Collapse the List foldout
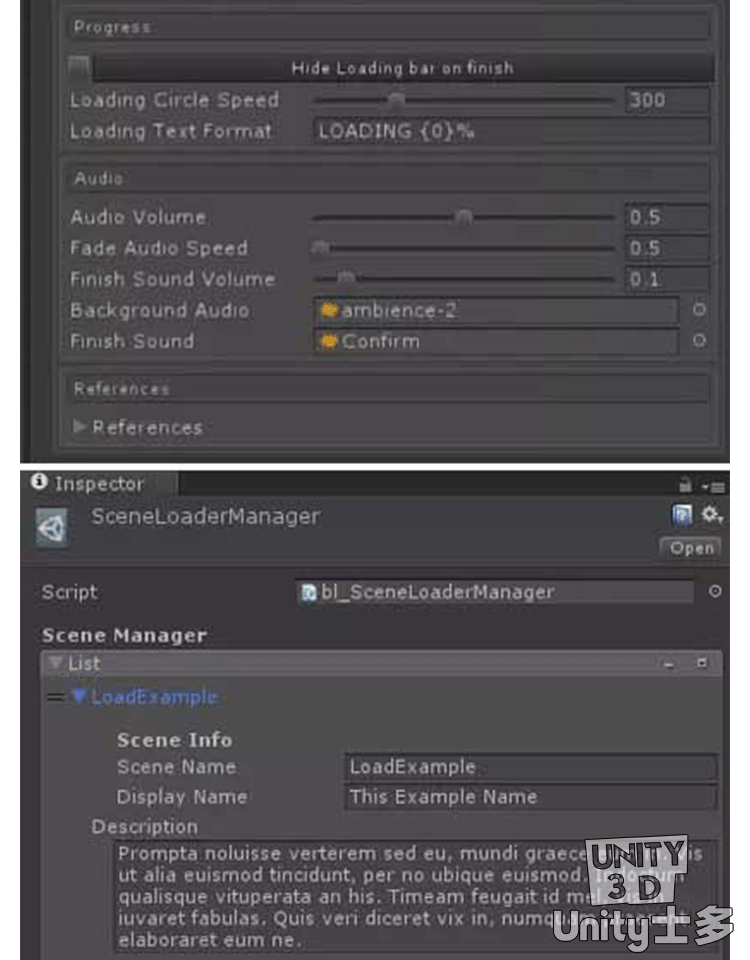The image size is (750, 960). [56, 662]
